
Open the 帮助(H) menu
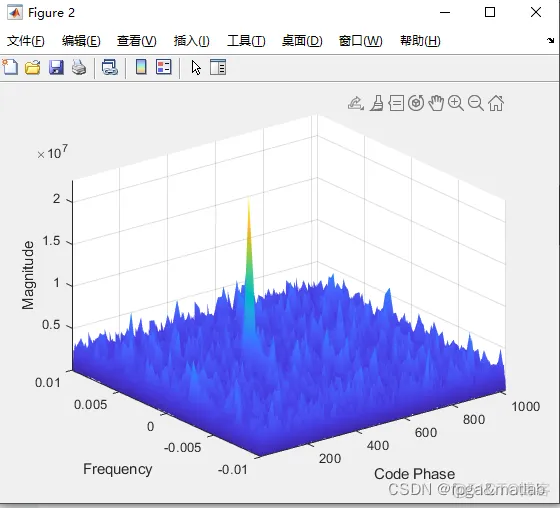420,41
